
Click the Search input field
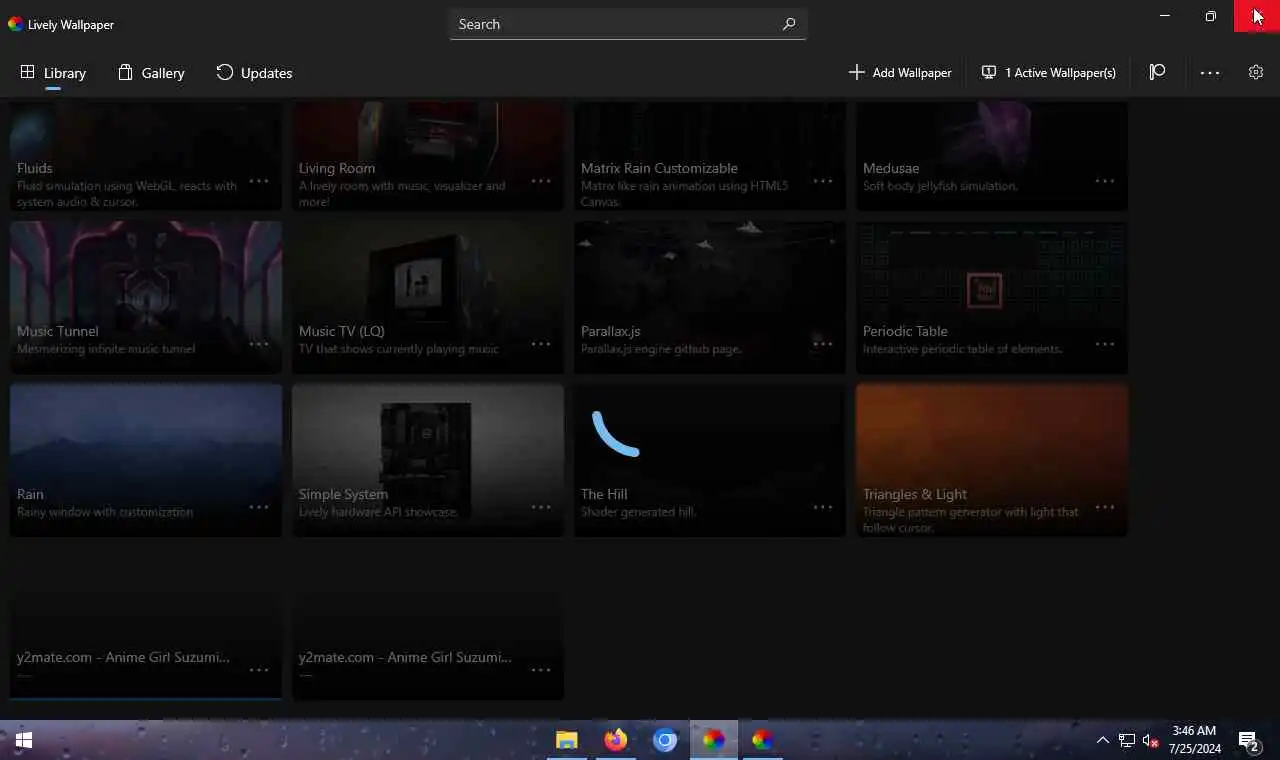click(628, 24)
